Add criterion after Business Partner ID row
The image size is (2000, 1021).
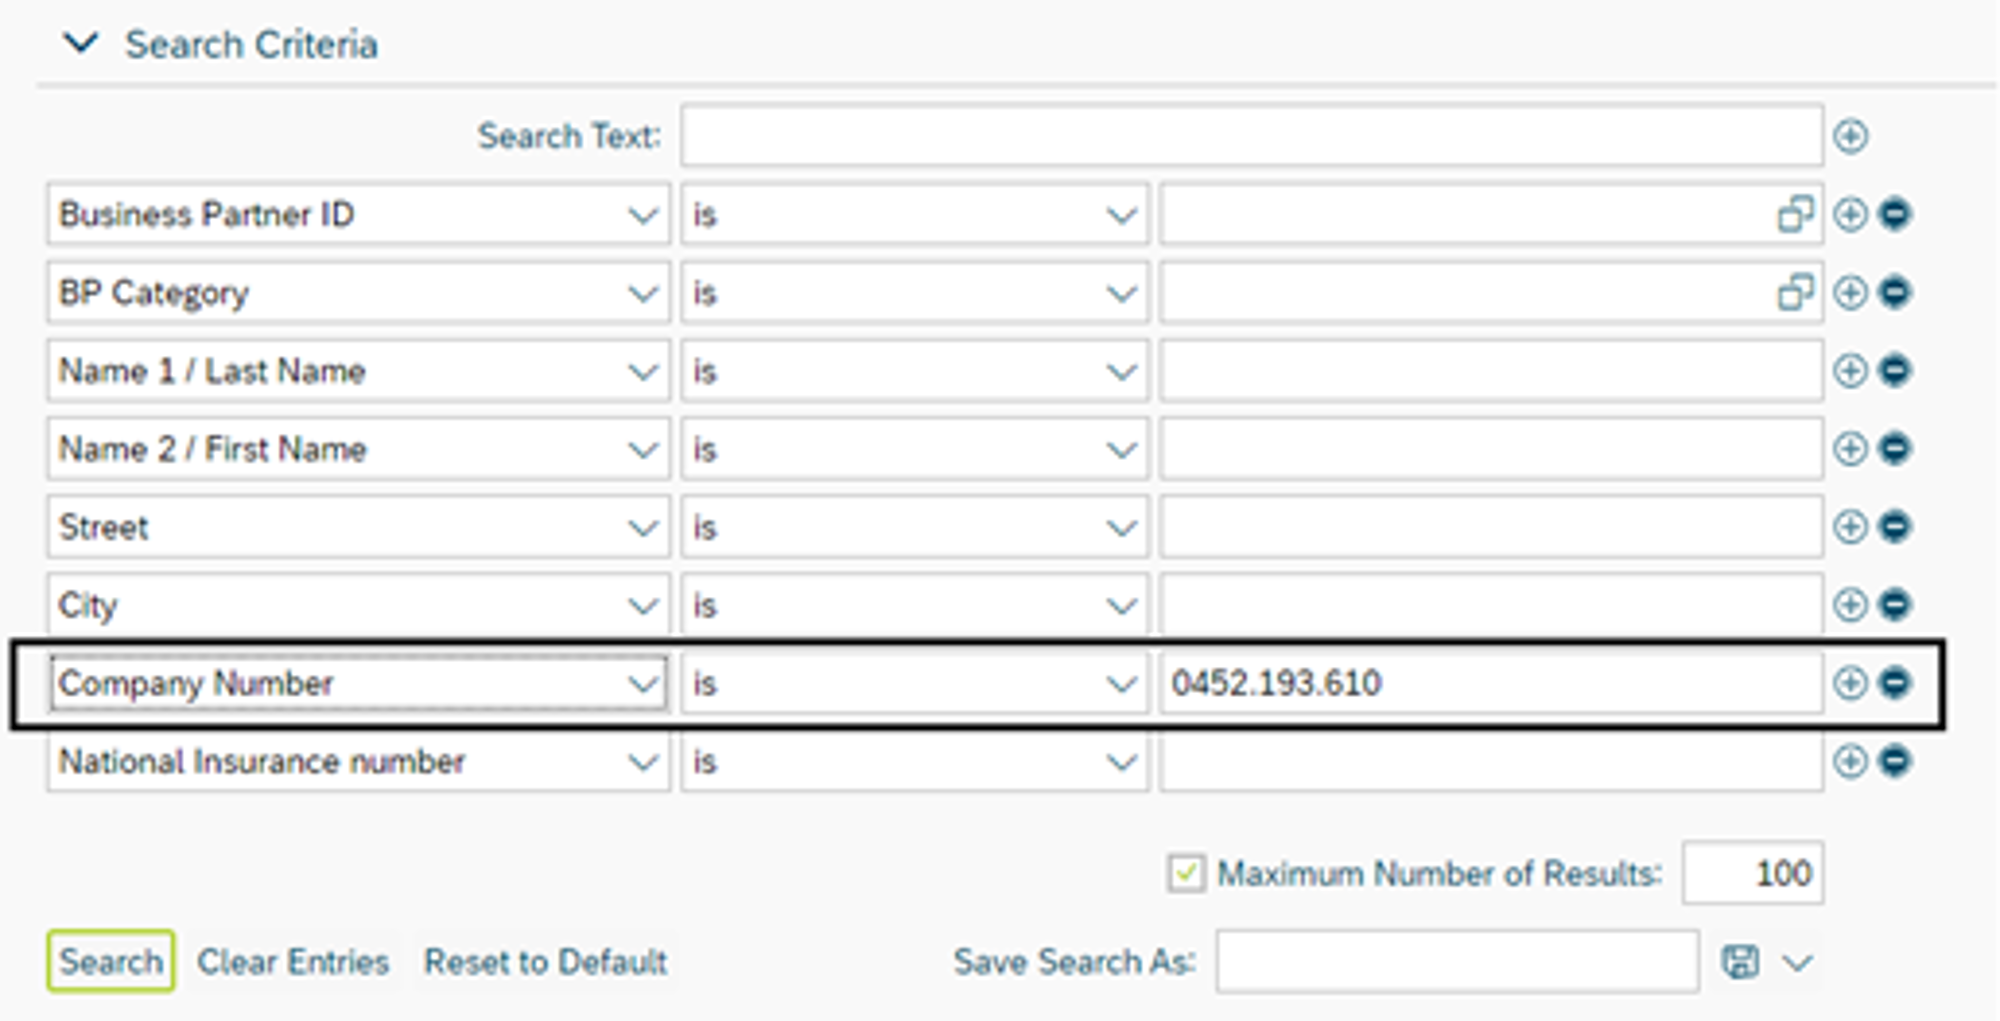point(1850,214)
